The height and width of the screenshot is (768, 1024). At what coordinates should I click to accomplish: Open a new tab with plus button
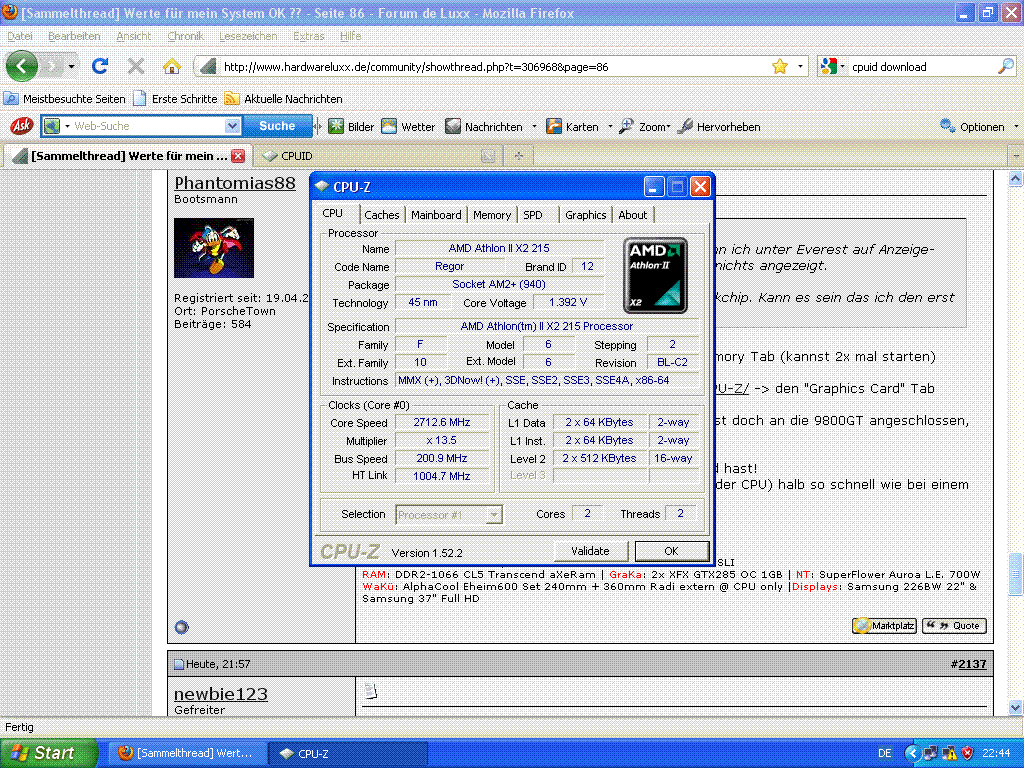pyautogui.click(x=519, y=156)
